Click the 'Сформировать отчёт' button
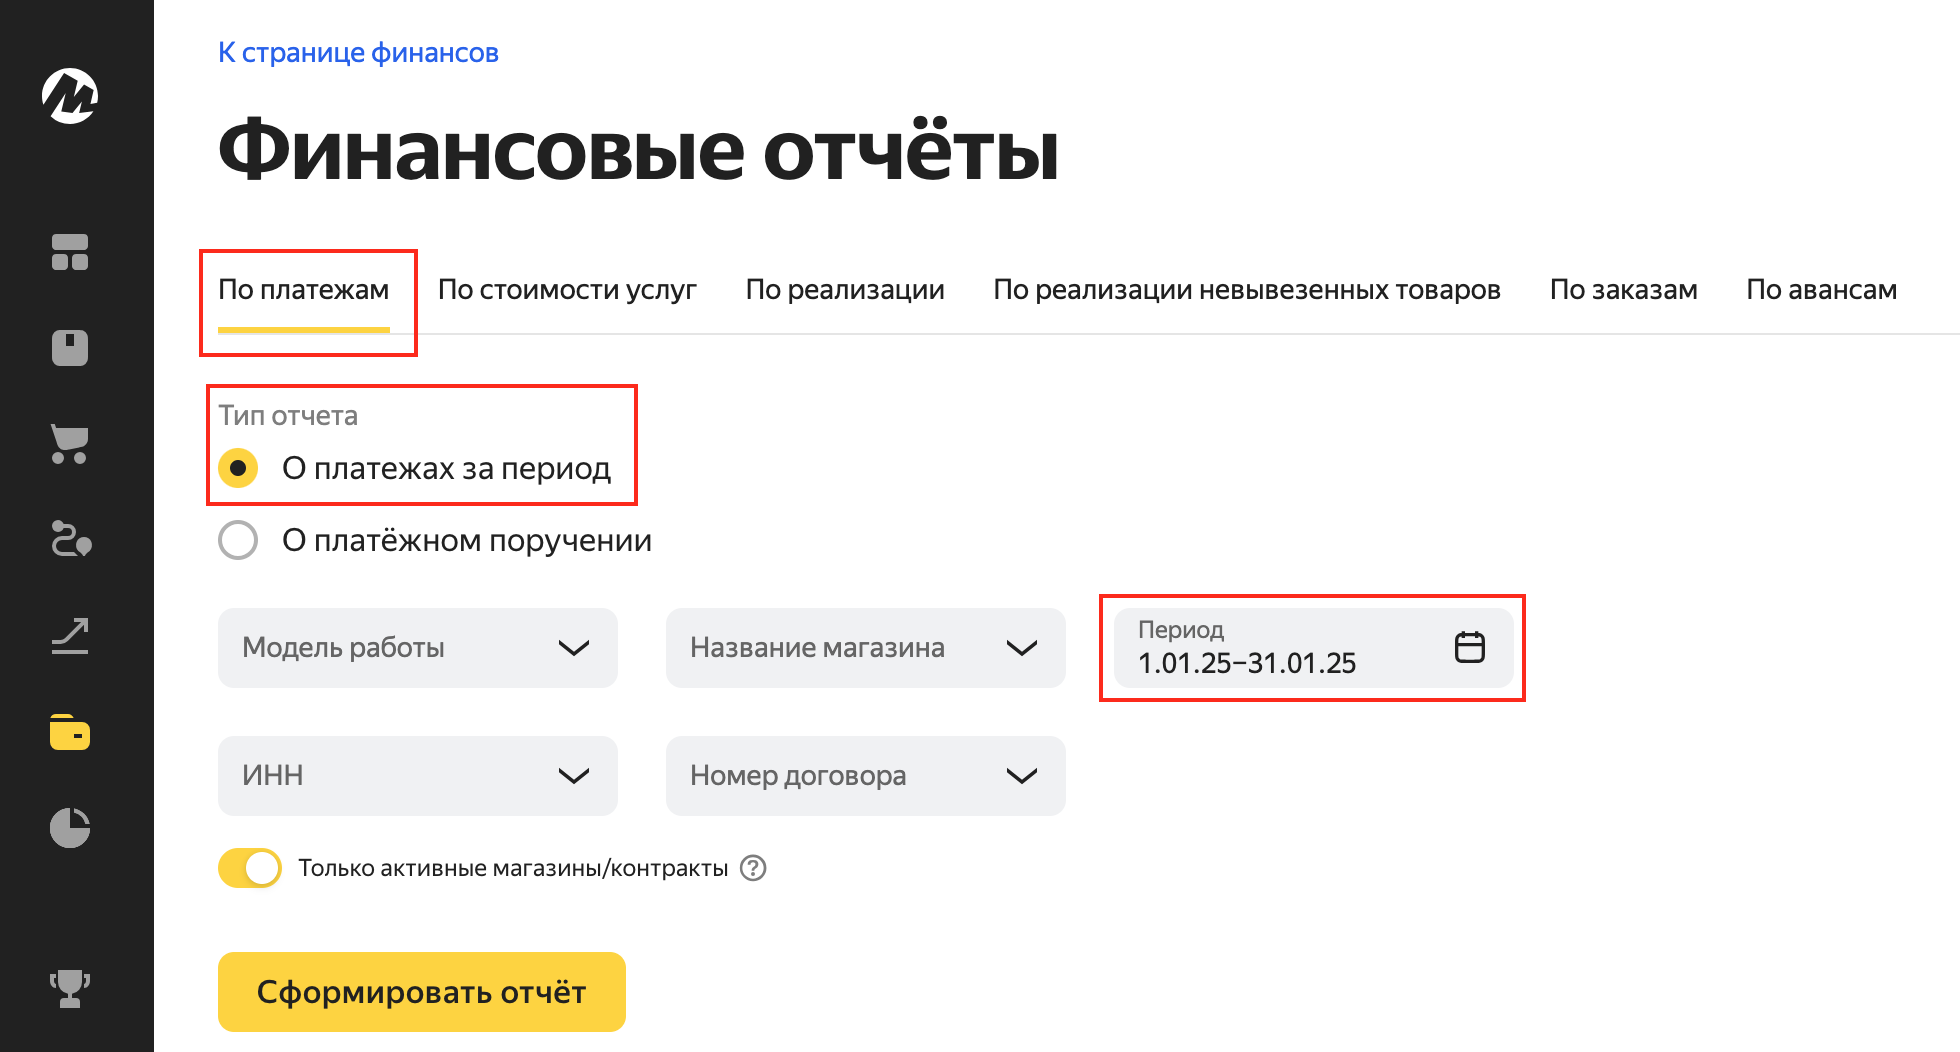 click(x=421, y=992)
